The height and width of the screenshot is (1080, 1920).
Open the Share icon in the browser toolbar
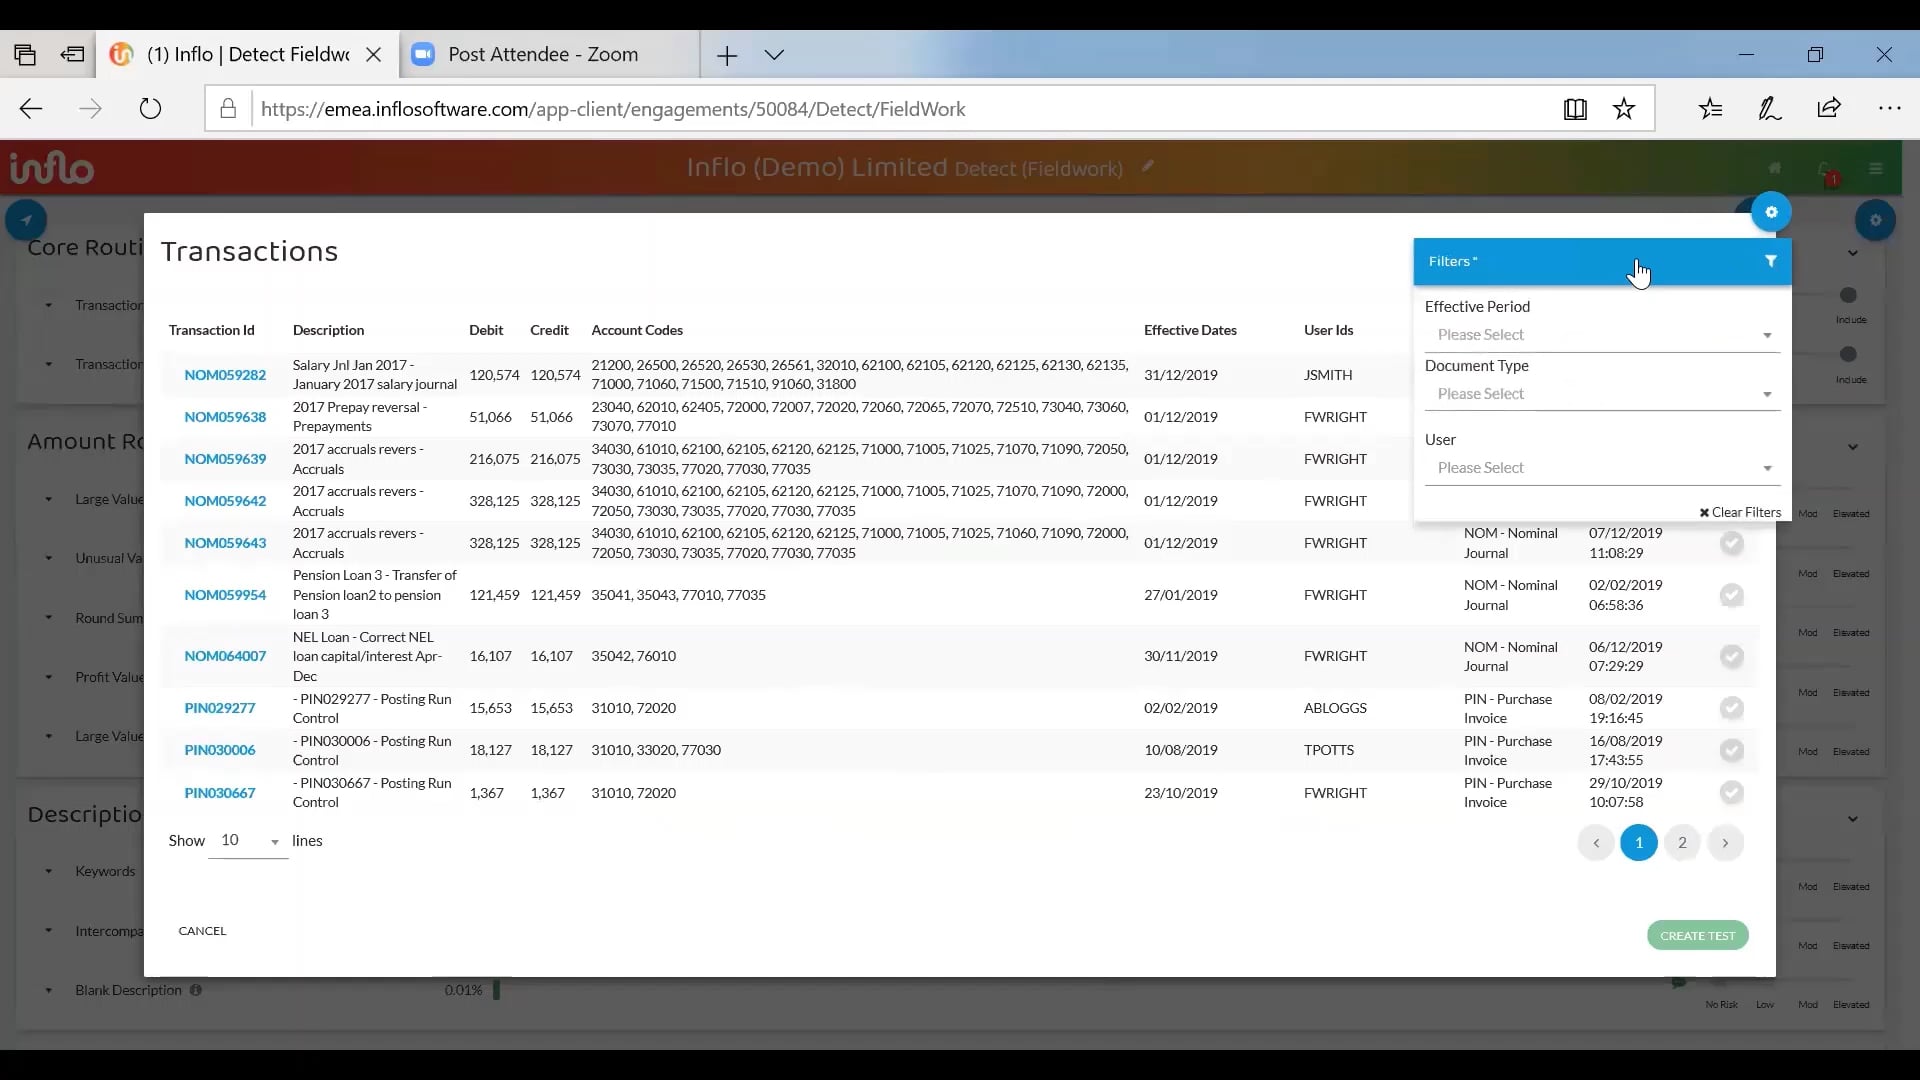point(1830,109)
